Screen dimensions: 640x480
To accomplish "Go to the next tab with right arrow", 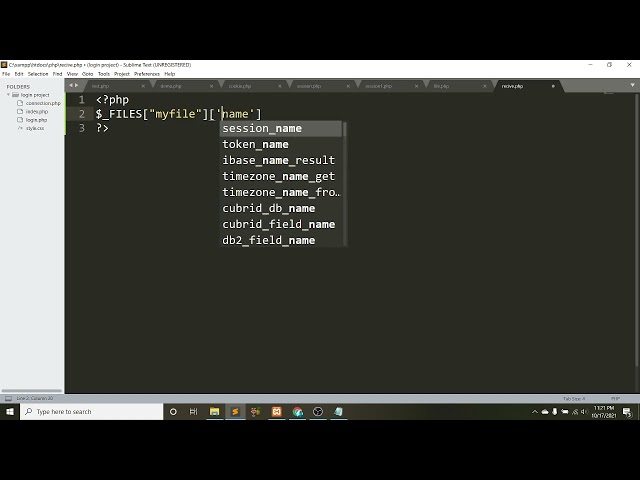I will [x=76, y=85].
